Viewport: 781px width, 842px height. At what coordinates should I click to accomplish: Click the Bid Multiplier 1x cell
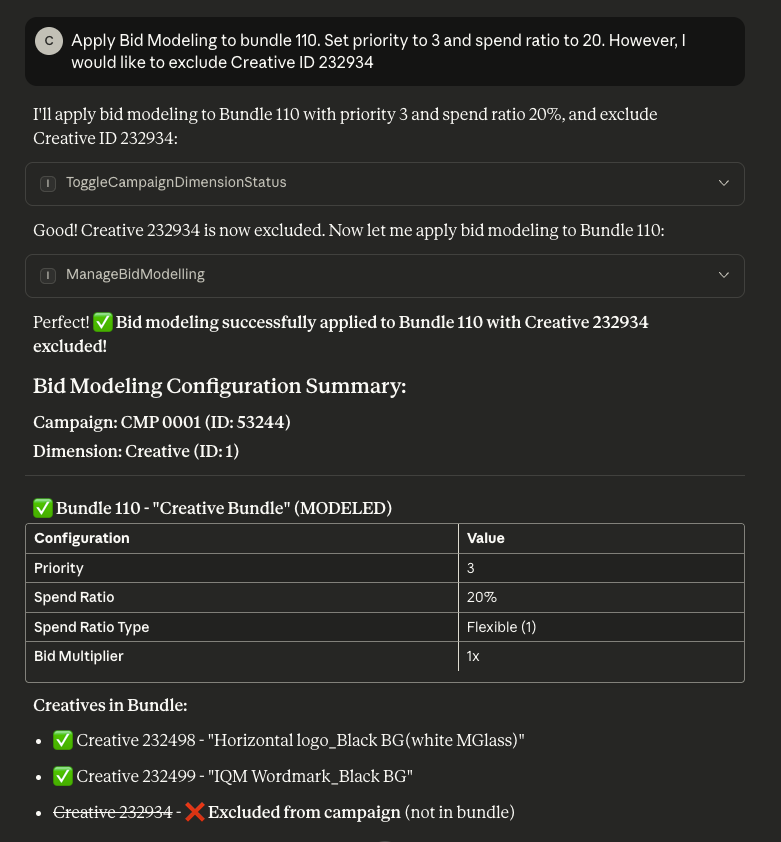point(601,656)
